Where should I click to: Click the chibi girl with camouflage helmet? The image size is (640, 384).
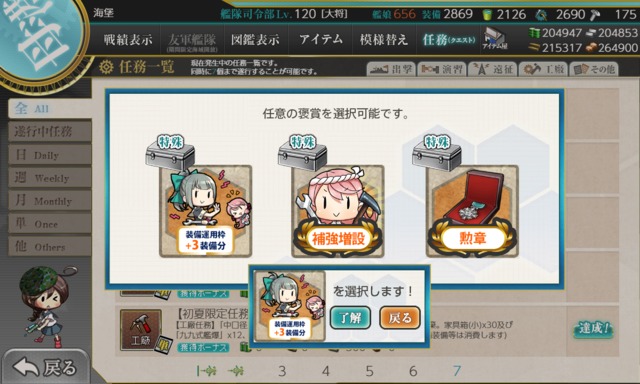[45, 306]
